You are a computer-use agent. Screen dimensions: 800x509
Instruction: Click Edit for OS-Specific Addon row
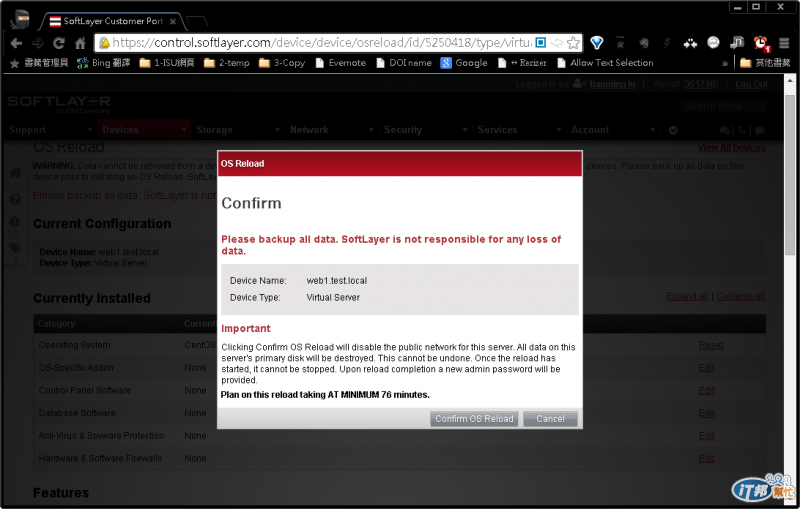coord(706,368)
